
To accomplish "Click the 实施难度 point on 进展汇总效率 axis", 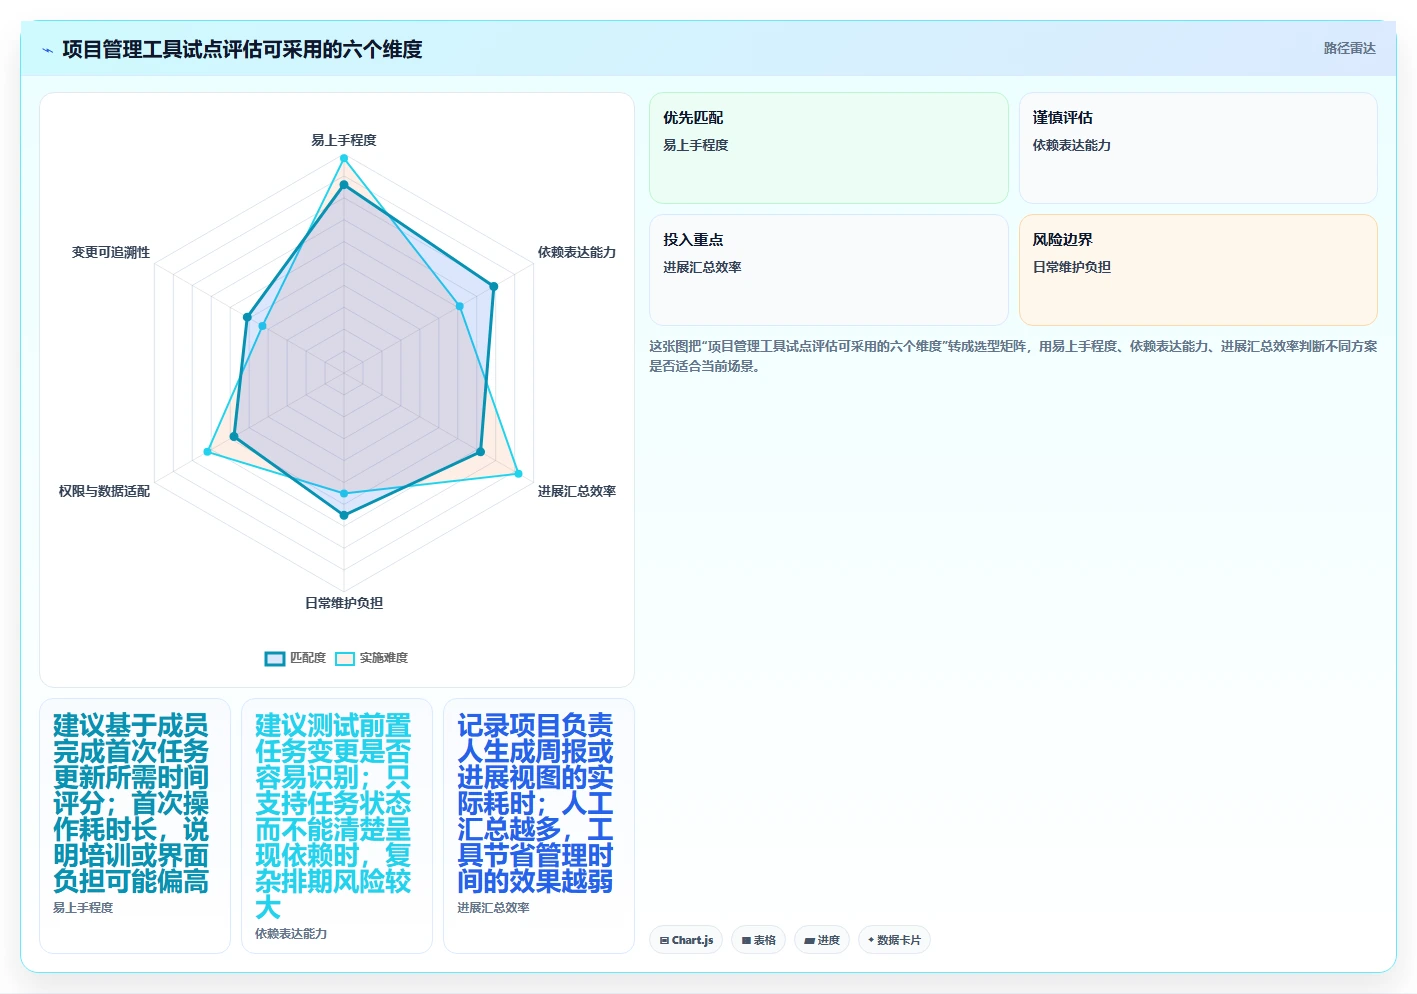I will point(518,473).
